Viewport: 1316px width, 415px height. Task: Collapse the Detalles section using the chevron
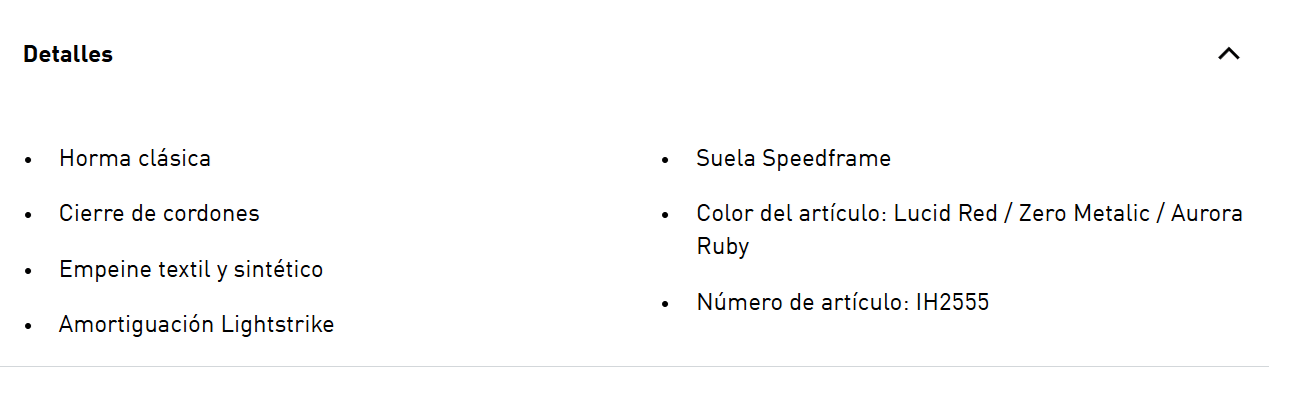(1229, 54)
